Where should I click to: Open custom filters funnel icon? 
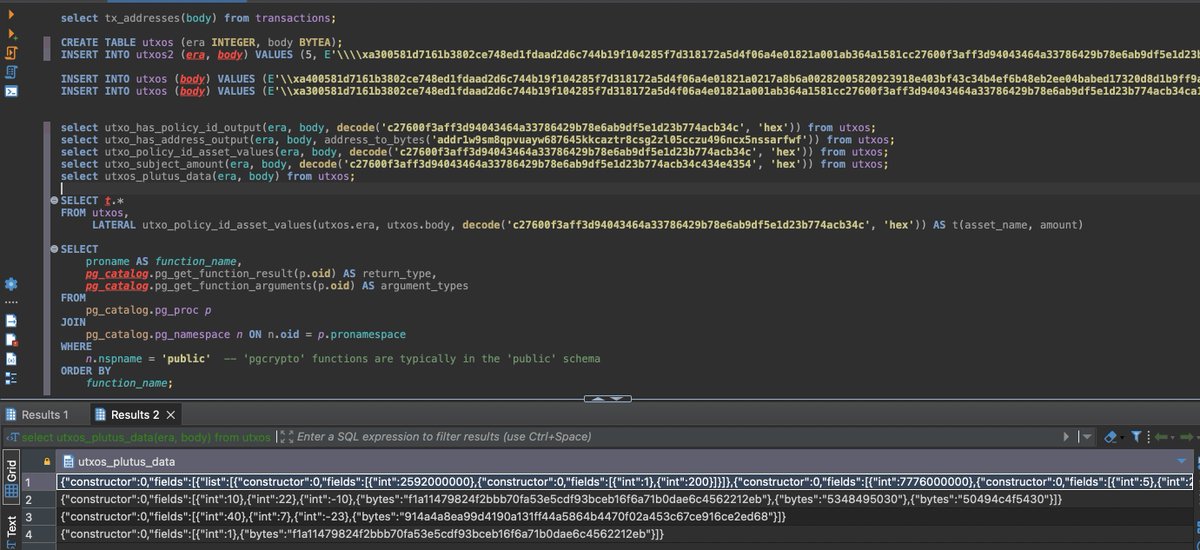(x=1136, y=437)
